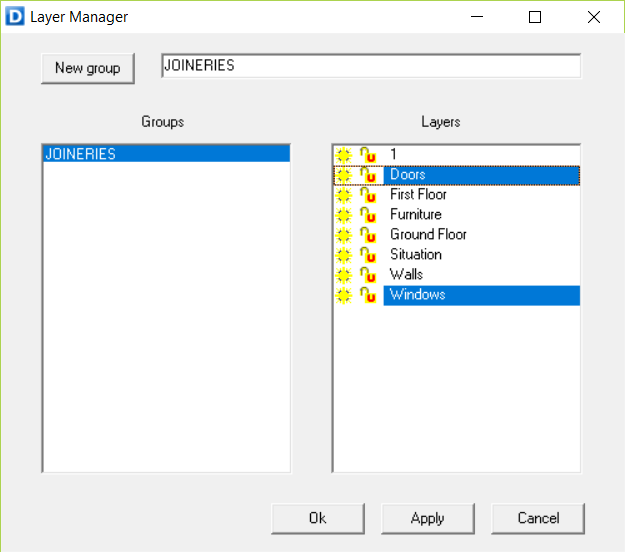This screenshot has width=625, height=552.
Task: Select the First Floor layer name
Action: [x=418, y=194]
